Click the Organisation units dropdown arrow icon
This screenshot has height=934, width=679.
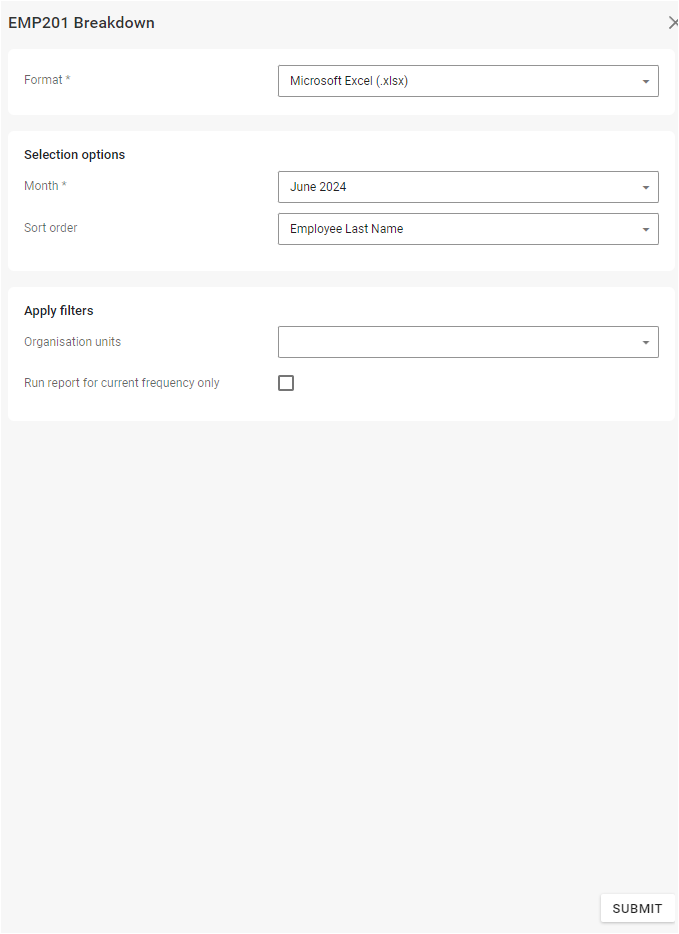pos(646,343)
